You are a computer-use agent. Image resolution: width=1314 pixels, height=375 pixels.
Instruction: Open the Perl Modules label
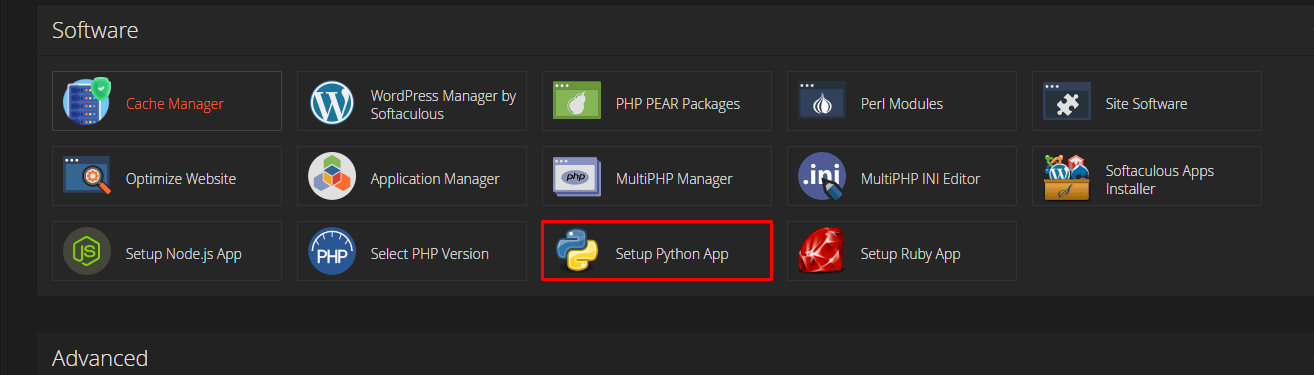(902, 103)
